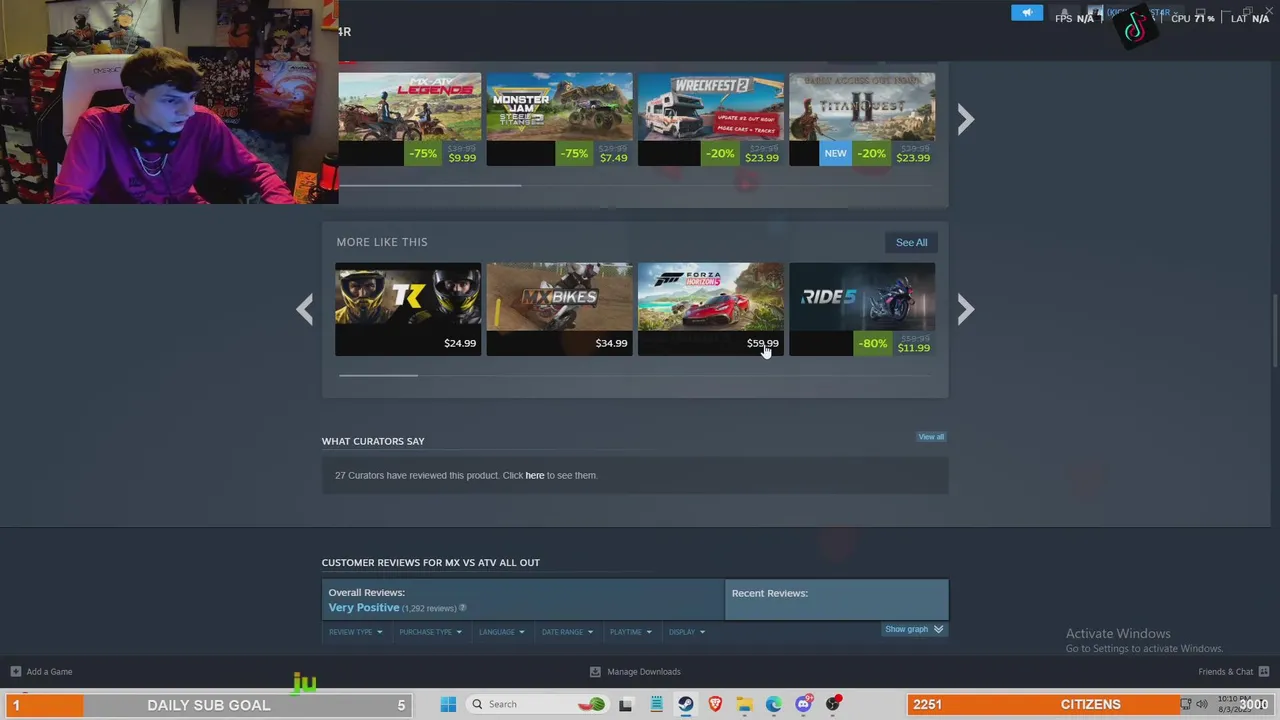The height and width of the screenshot is (720, 1280).
Task: Open MX vs ATV Legends game card
Action: pos(409,119)
